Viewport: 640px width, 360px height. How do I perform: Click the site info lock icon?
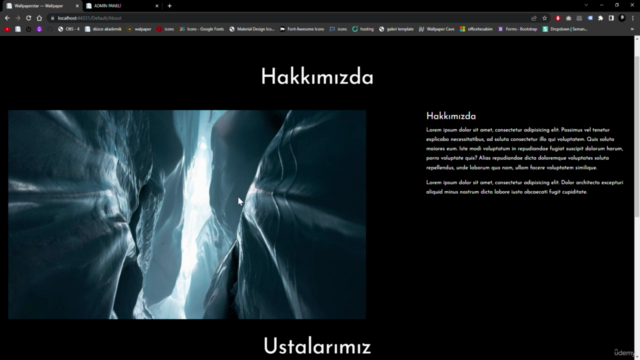pyautogui.click(x=52, y=18)
